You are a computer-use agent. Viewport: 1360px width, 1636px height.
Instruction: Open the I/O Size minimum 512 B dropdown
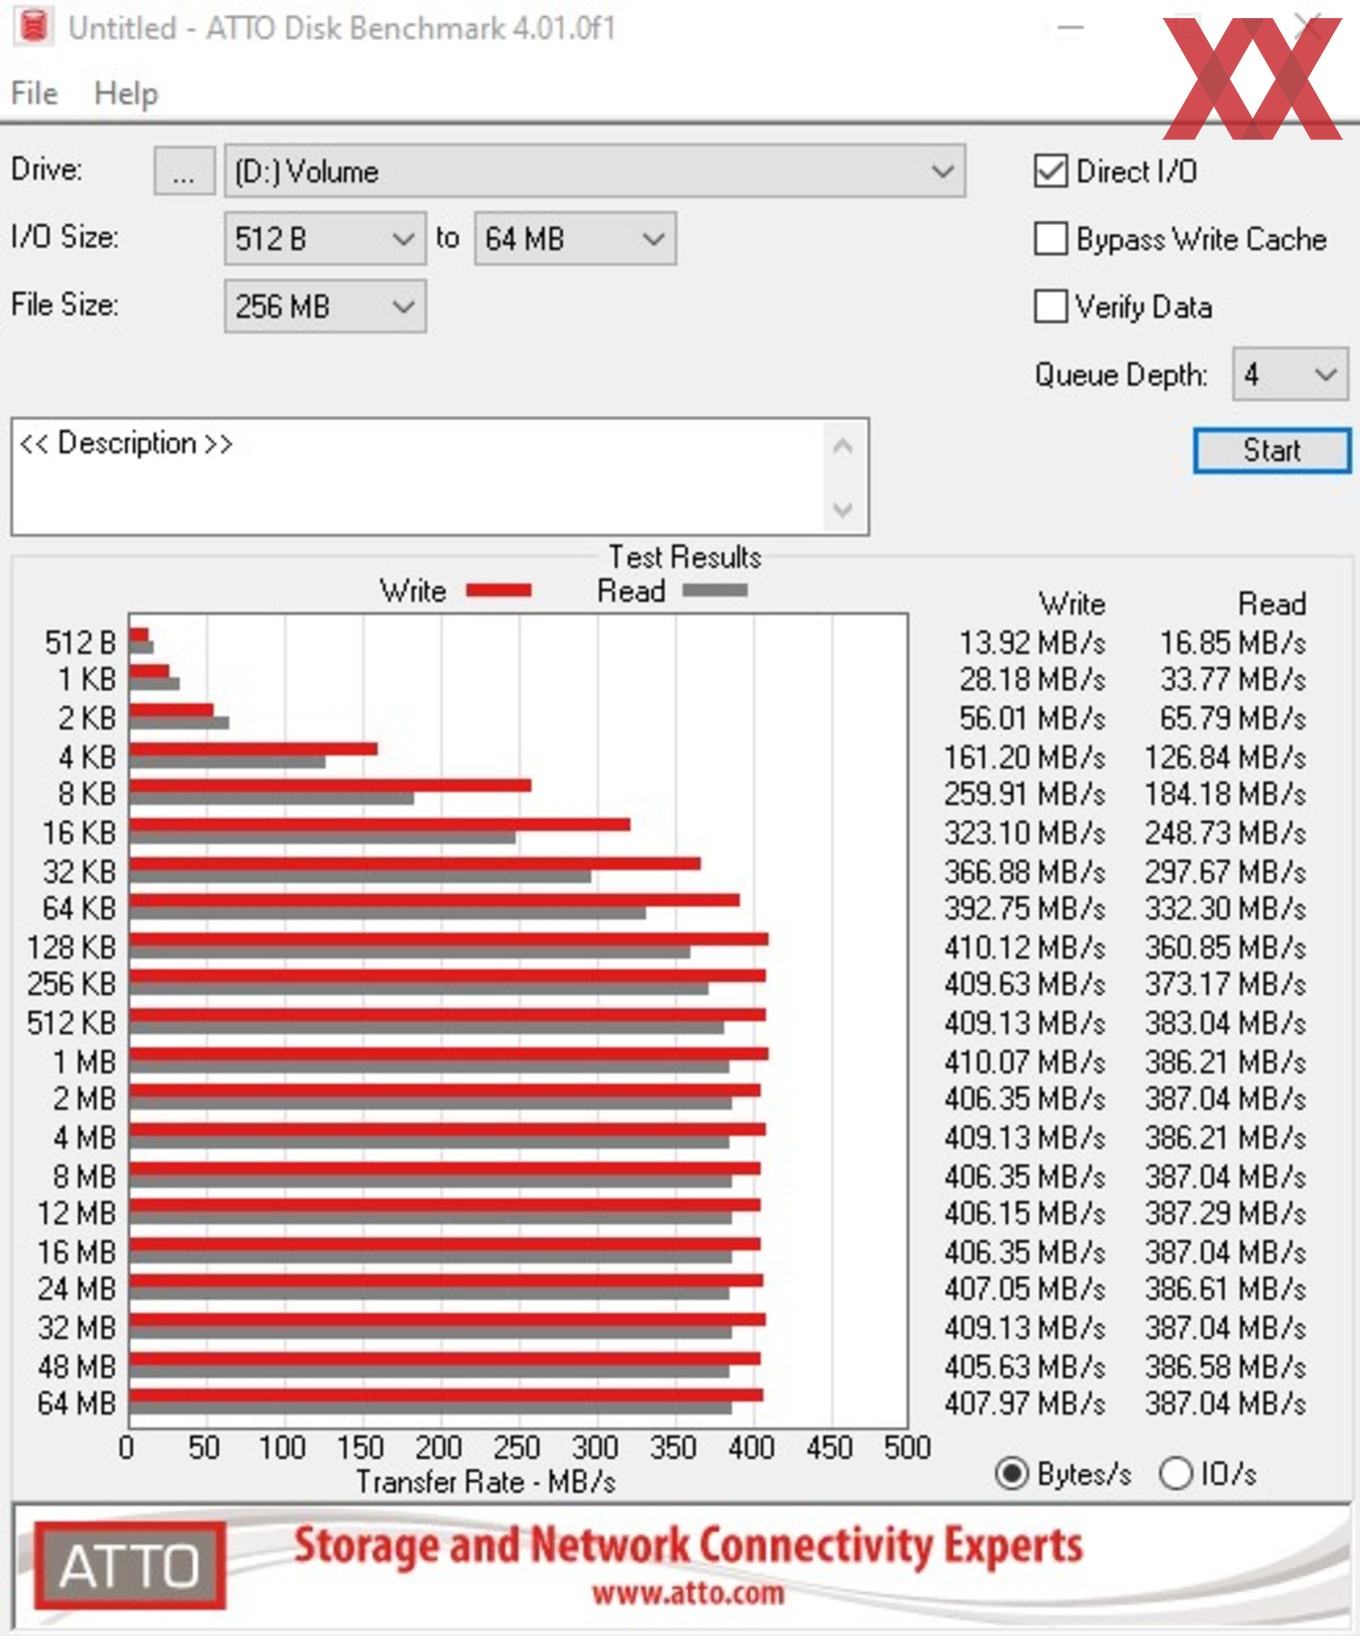[325, 239]
